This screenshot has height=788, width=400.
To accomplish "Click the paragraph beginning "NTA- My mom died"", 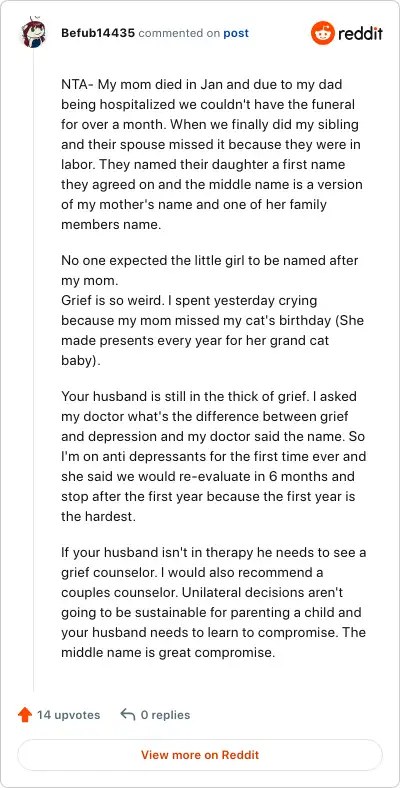I will [212, 155].
